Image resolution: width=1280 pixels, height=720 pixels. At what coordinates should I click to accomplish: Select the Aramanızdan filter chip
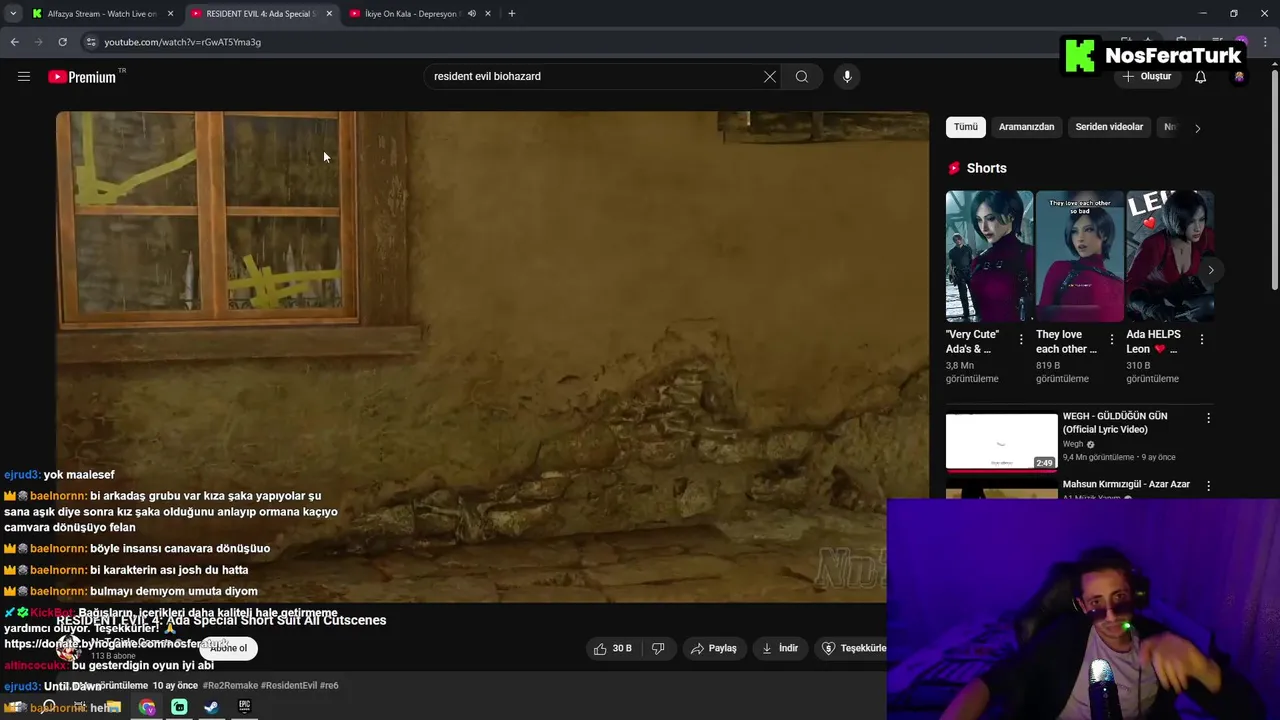tap(1027, 127)
